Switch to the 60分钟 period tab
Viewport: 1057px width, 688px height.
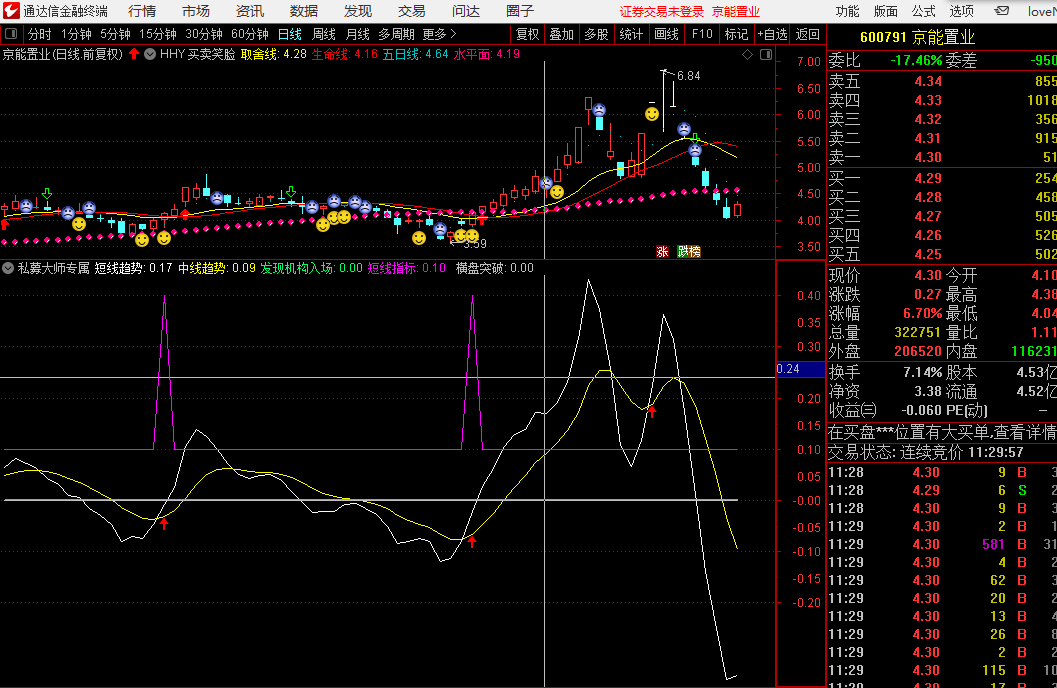[x=249, y=34]
